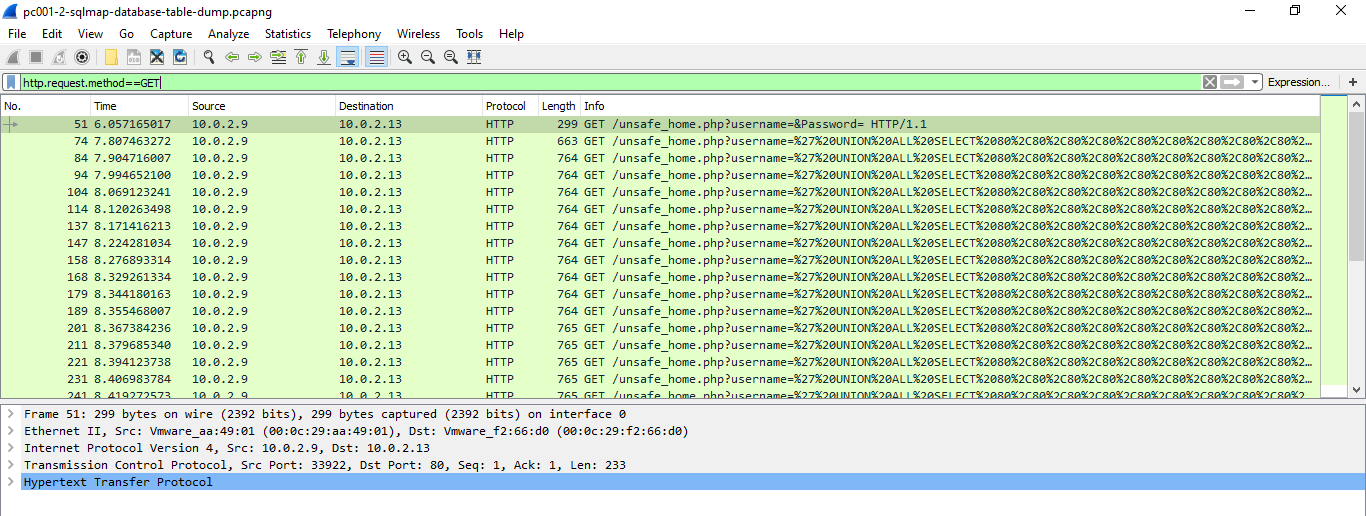Open the Statistics menu

click(x=288, y=34)
